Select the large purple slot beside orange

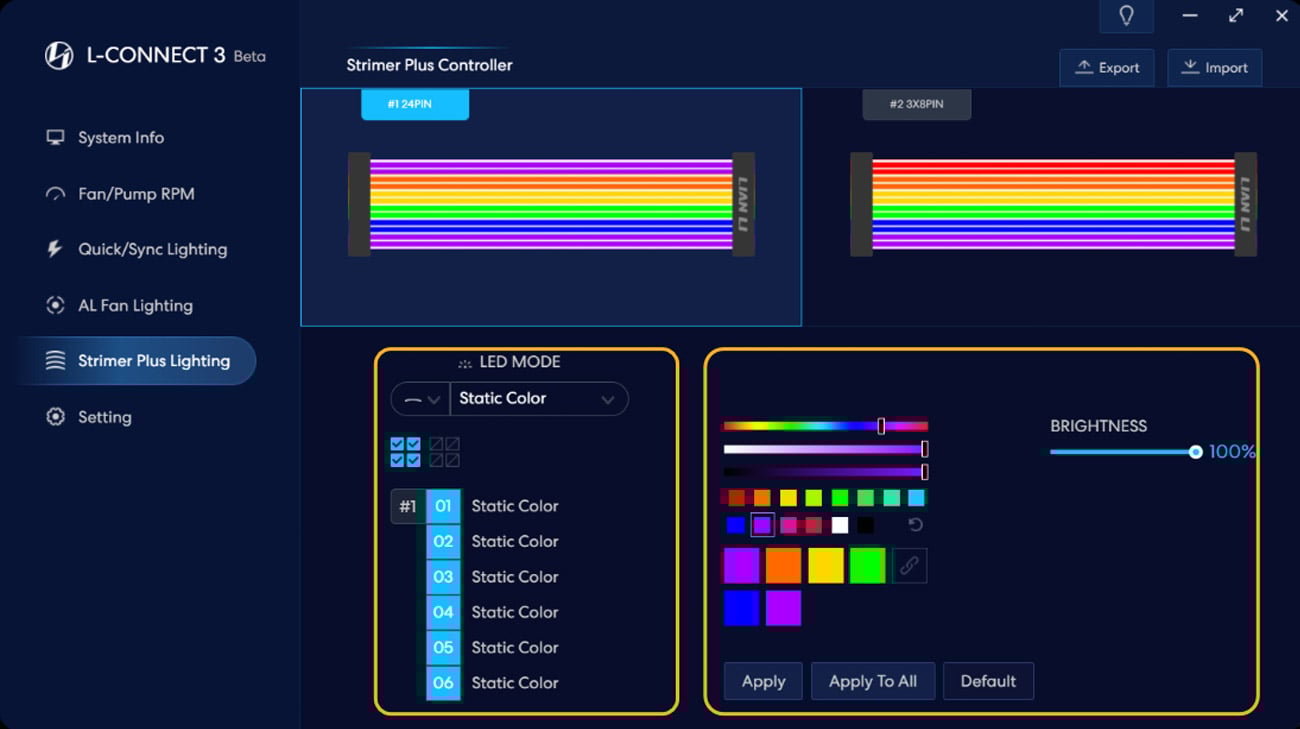(x=741, y=566)
